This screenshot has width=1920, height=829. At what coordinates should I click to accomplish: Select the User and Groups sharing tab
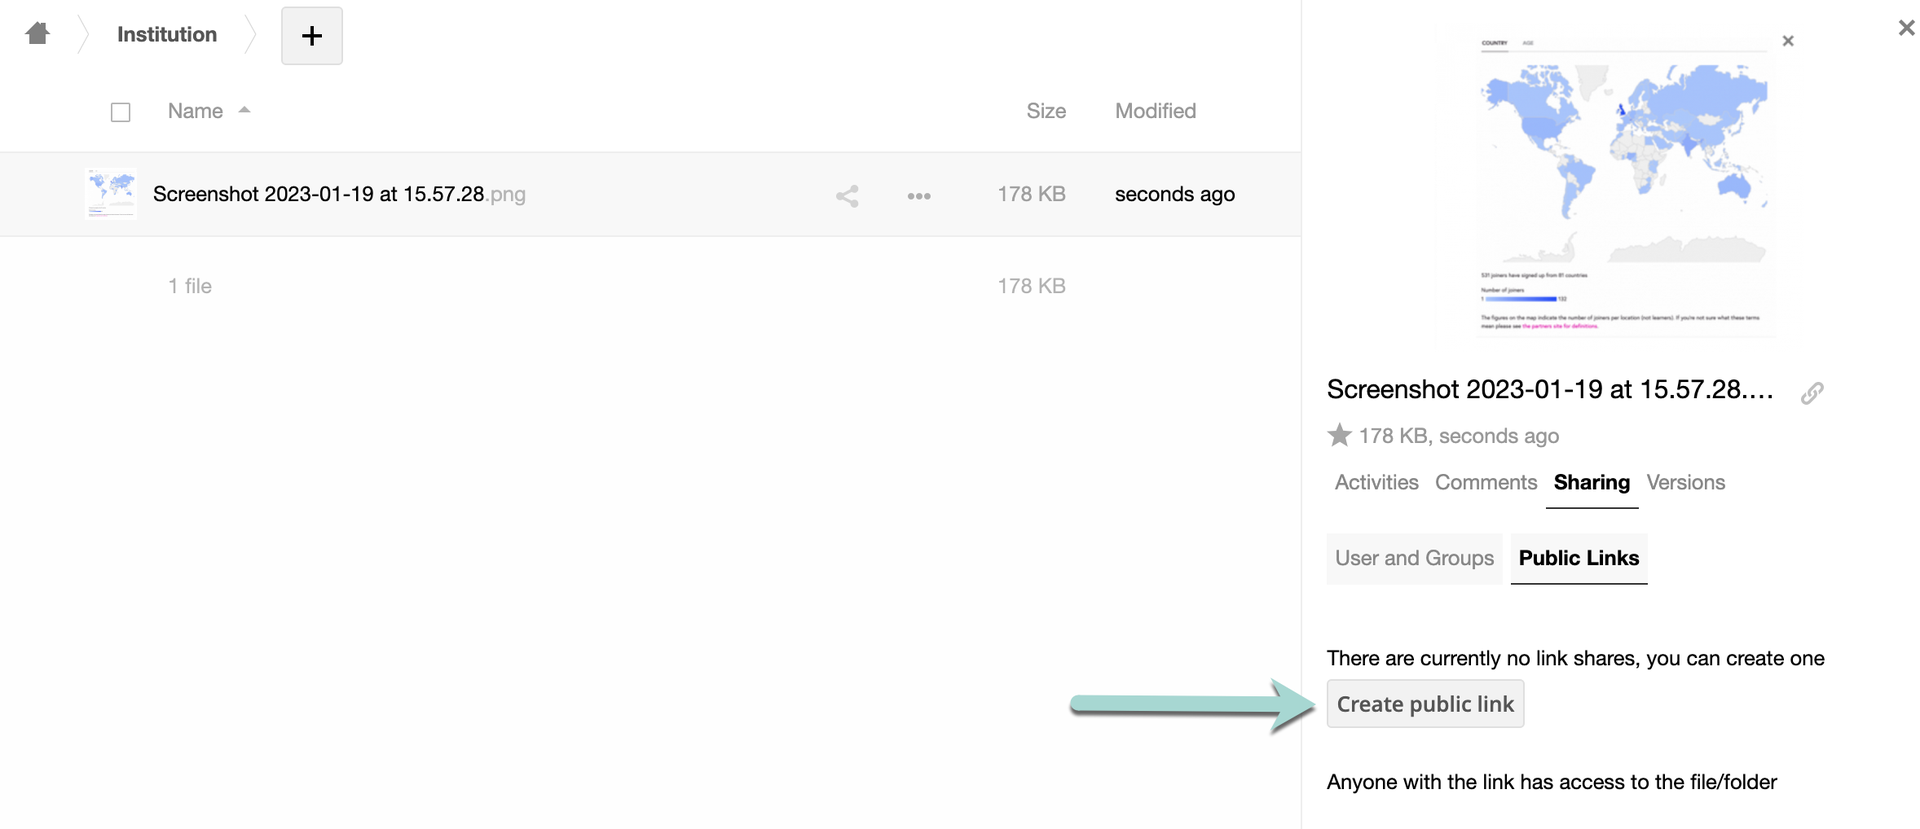[x=1414, y=558]
